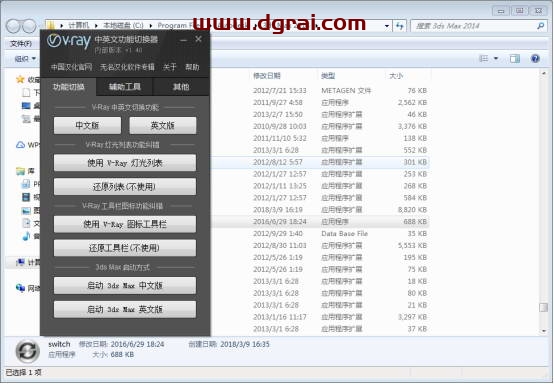Click the Pictures library icon in sidebar
The image size is (554, 384).
(x=26, y=211)
